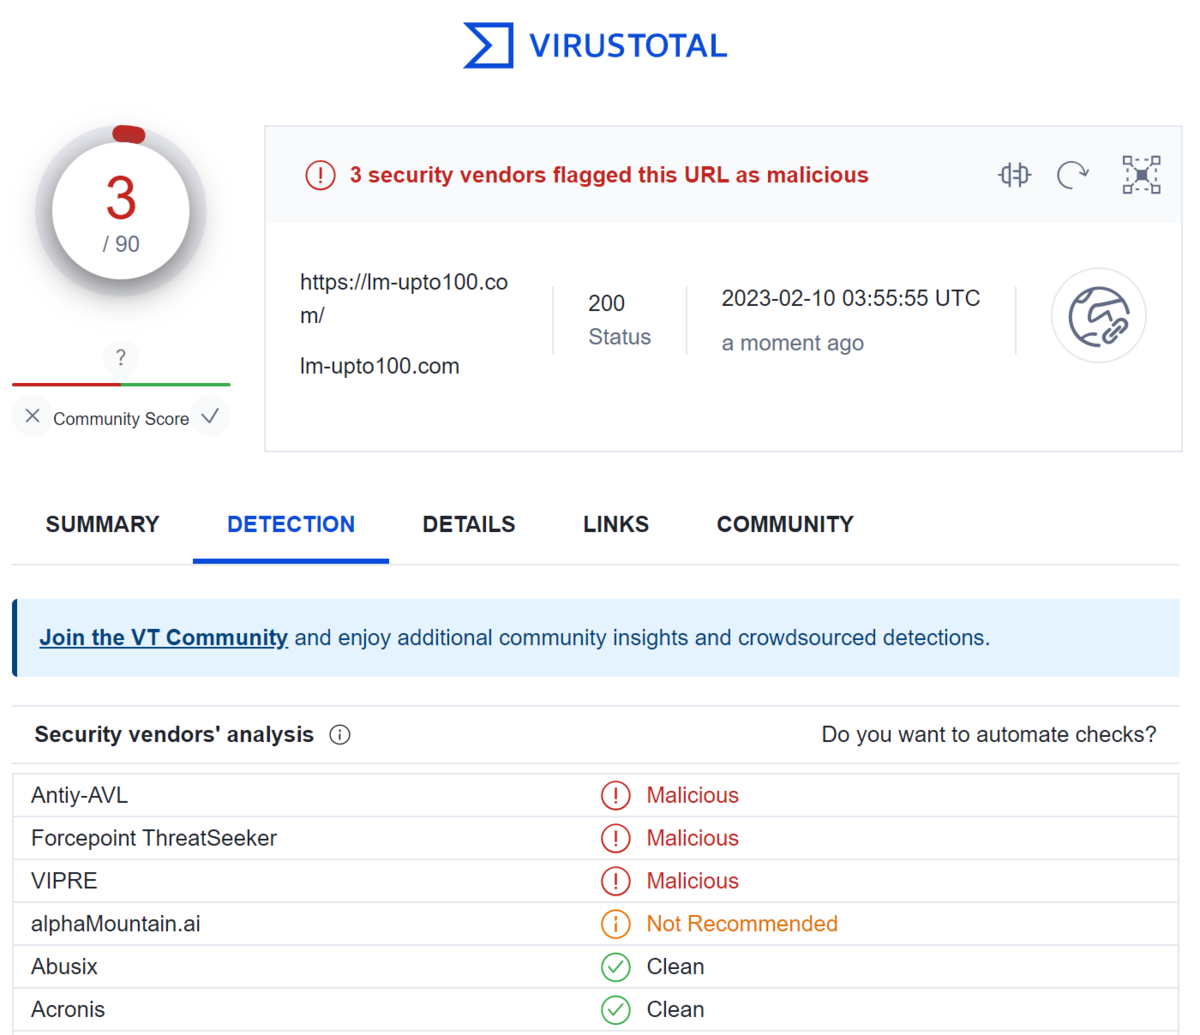Click the 3 / 90 detection score gauge

point(121,212)
